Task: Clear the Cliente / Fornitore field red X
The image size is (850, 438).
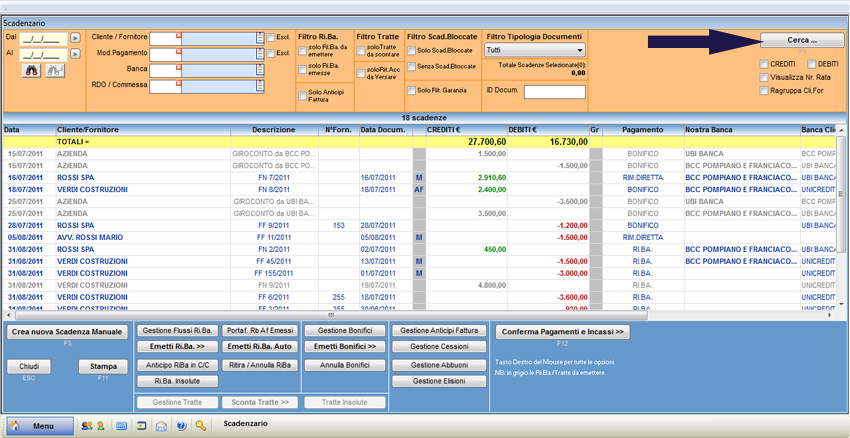Action: pyautogui.click(x=179, y=35)
